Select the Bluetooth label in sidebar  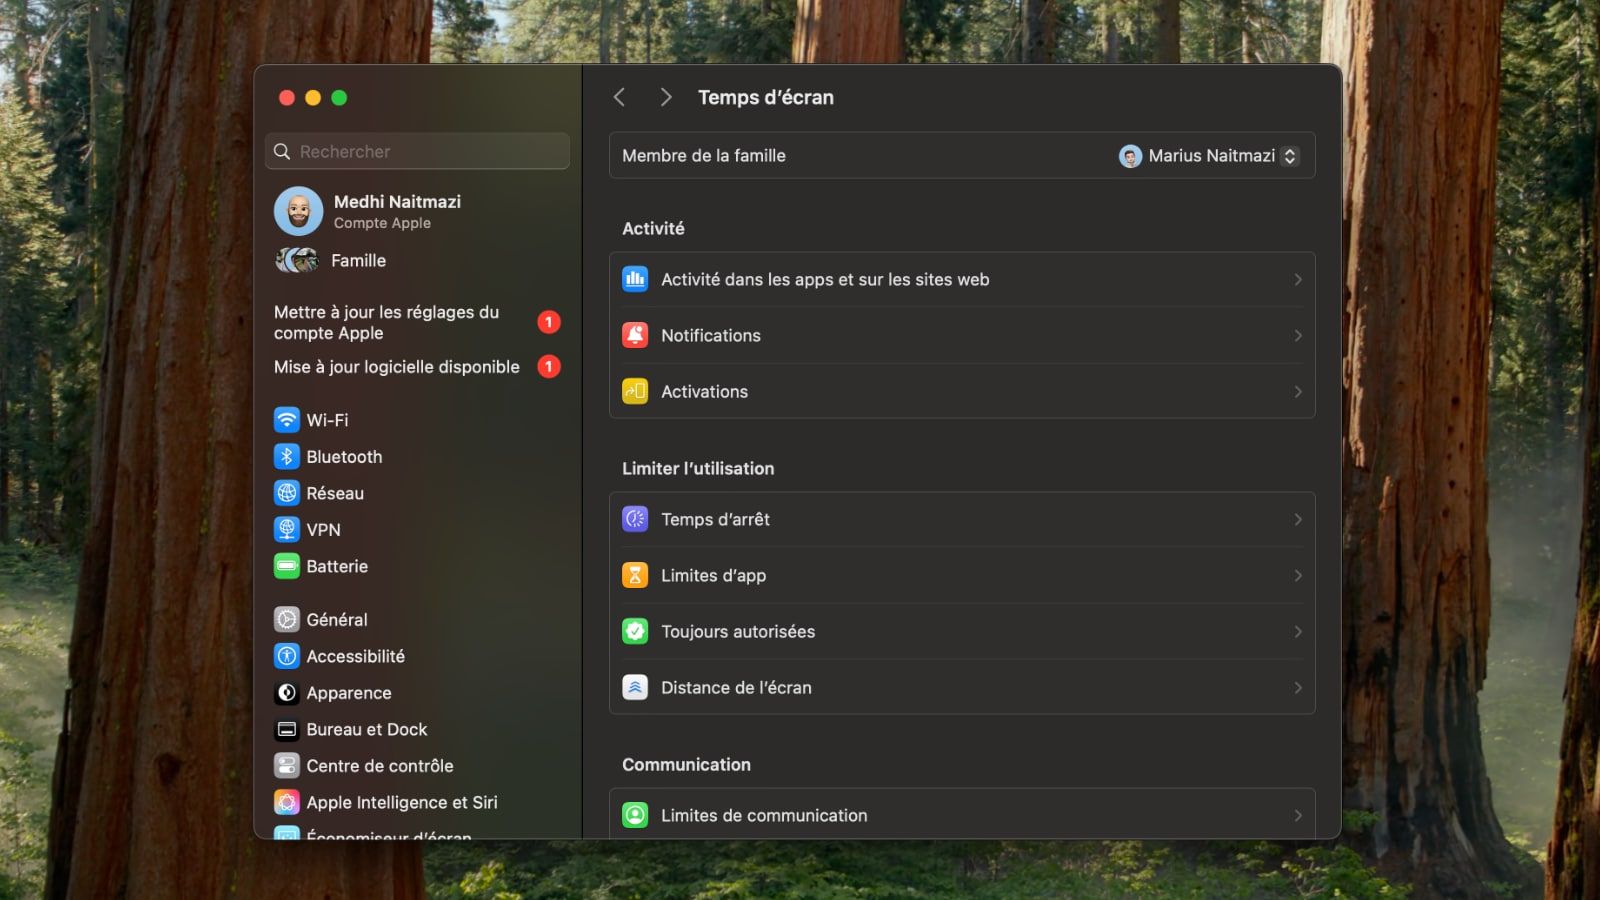(344, 456)
